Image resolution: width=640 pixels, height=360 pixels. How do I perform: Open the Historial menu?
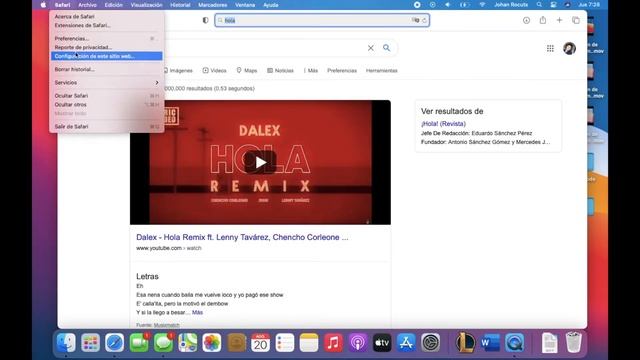click(x=180, y=5)
